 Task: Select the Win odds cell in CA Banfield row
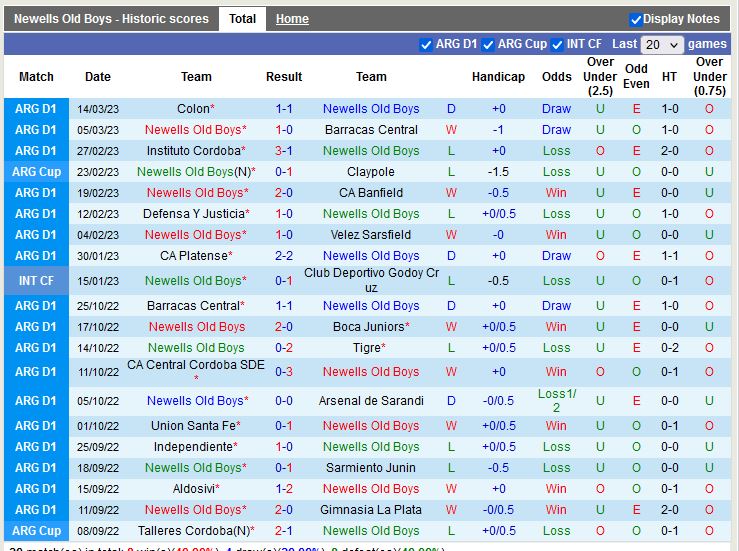click(x=556, y=193)
